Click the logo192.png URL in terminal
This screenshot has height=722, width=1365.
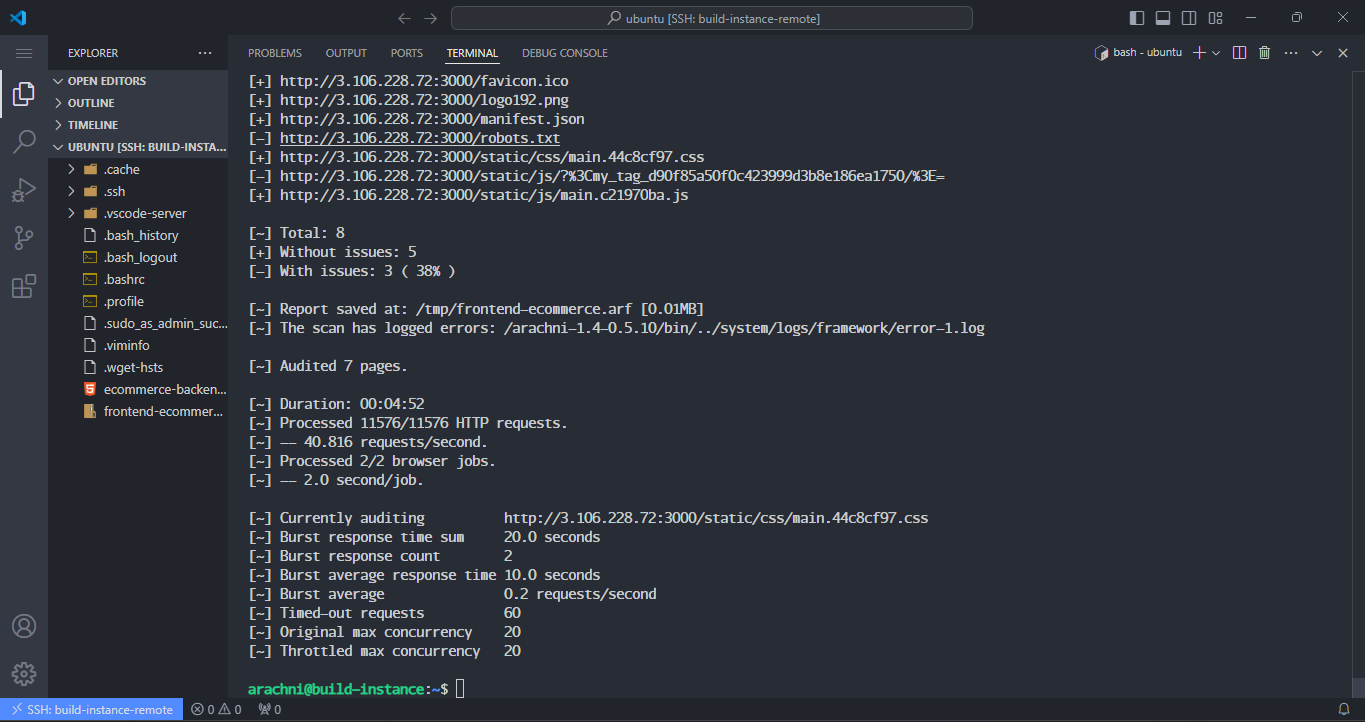(x=424, y=100)
